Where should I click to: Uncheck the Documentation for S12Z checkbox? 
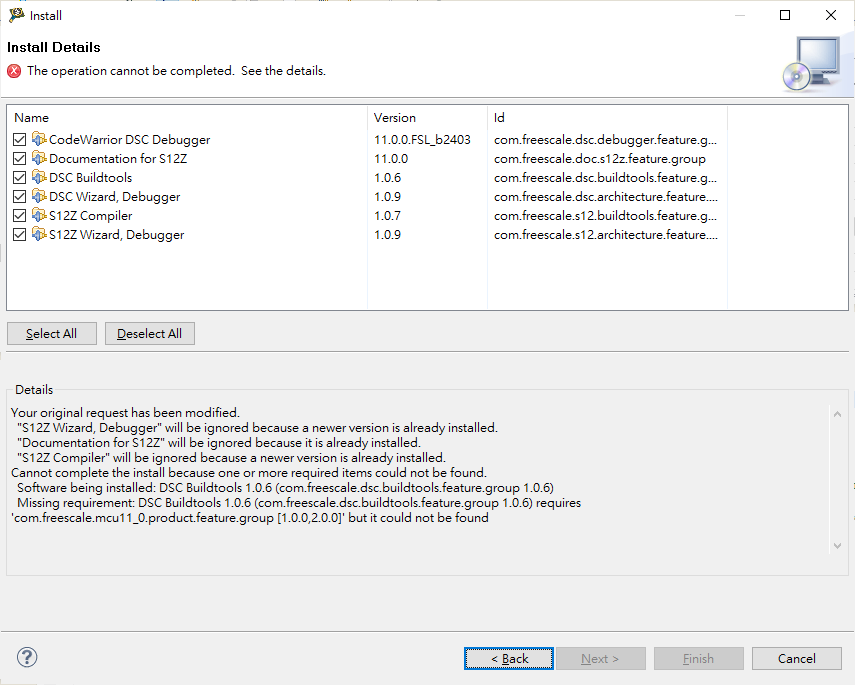click(x=20, y=159)
